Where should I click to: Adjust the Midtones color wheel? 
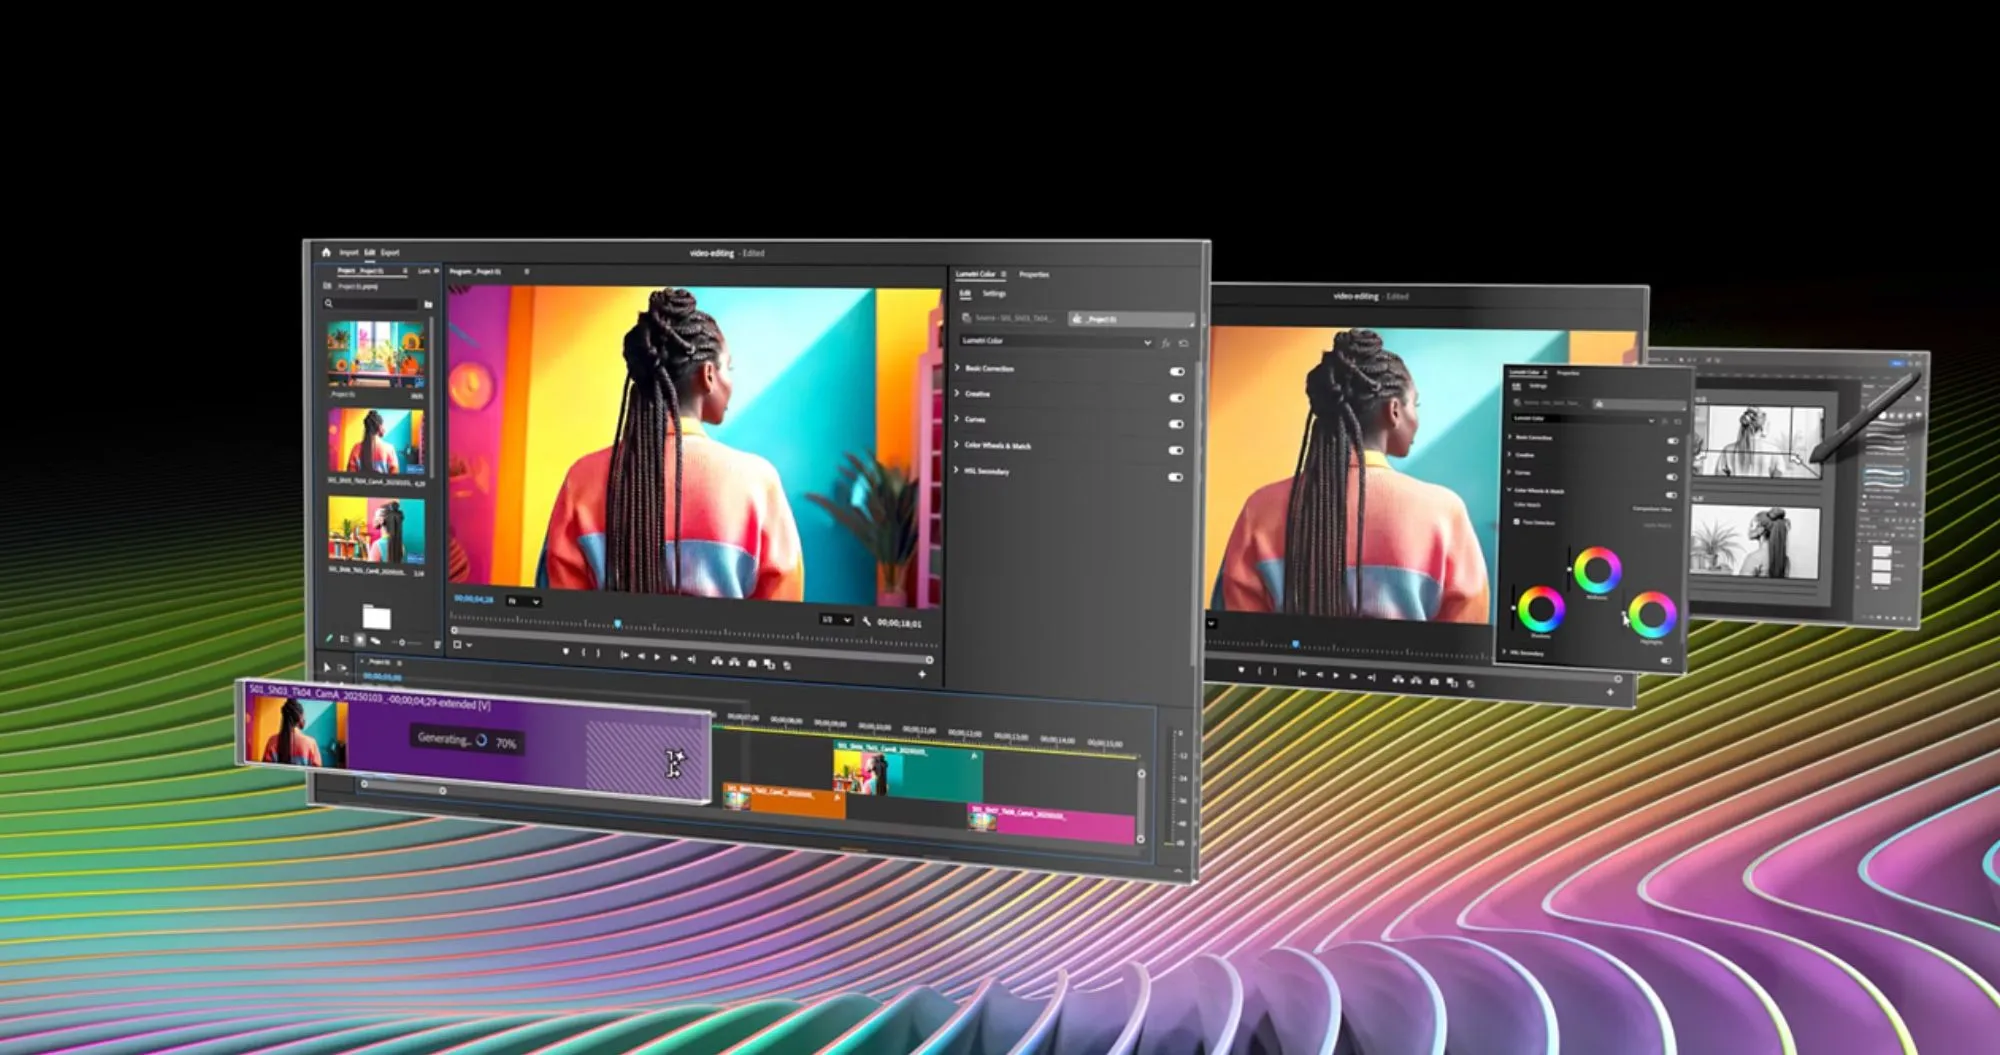point(1597,571)
